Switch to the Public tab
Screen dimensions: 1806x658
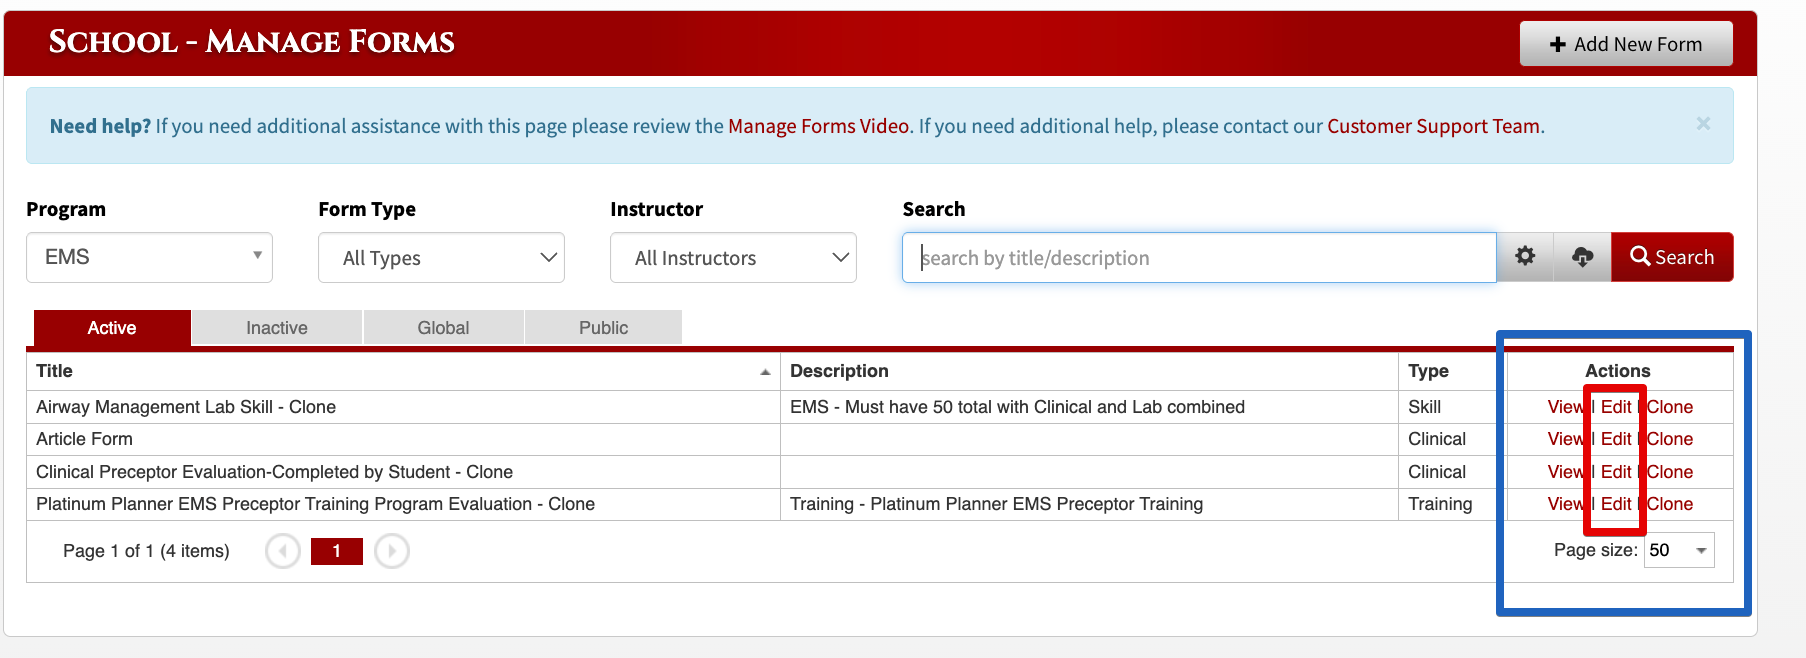pyautogui.click(x=603, y=328)
